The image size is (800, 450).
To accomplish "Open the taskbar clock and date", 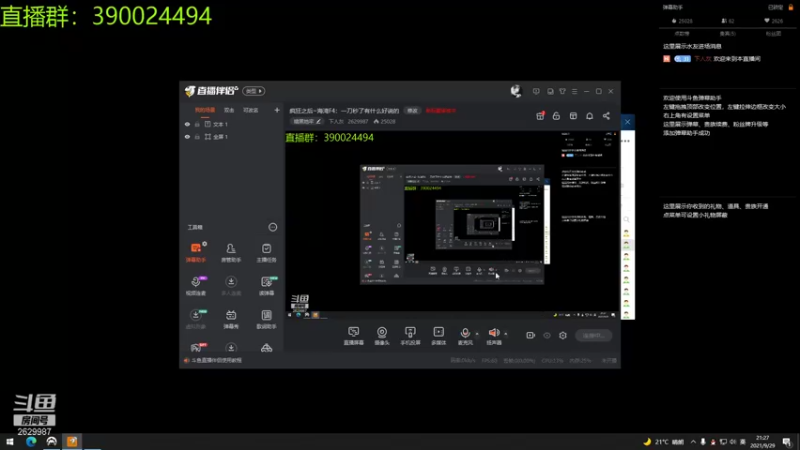I will point(762,442).
